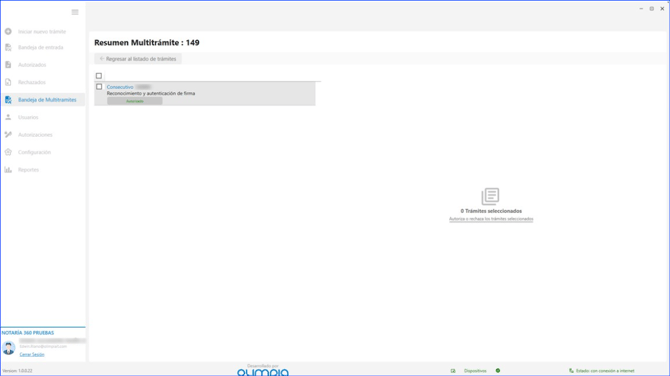Collapse the sidebar with the hamburger icon
670x376 pixels.
click(x=75, y=12)
